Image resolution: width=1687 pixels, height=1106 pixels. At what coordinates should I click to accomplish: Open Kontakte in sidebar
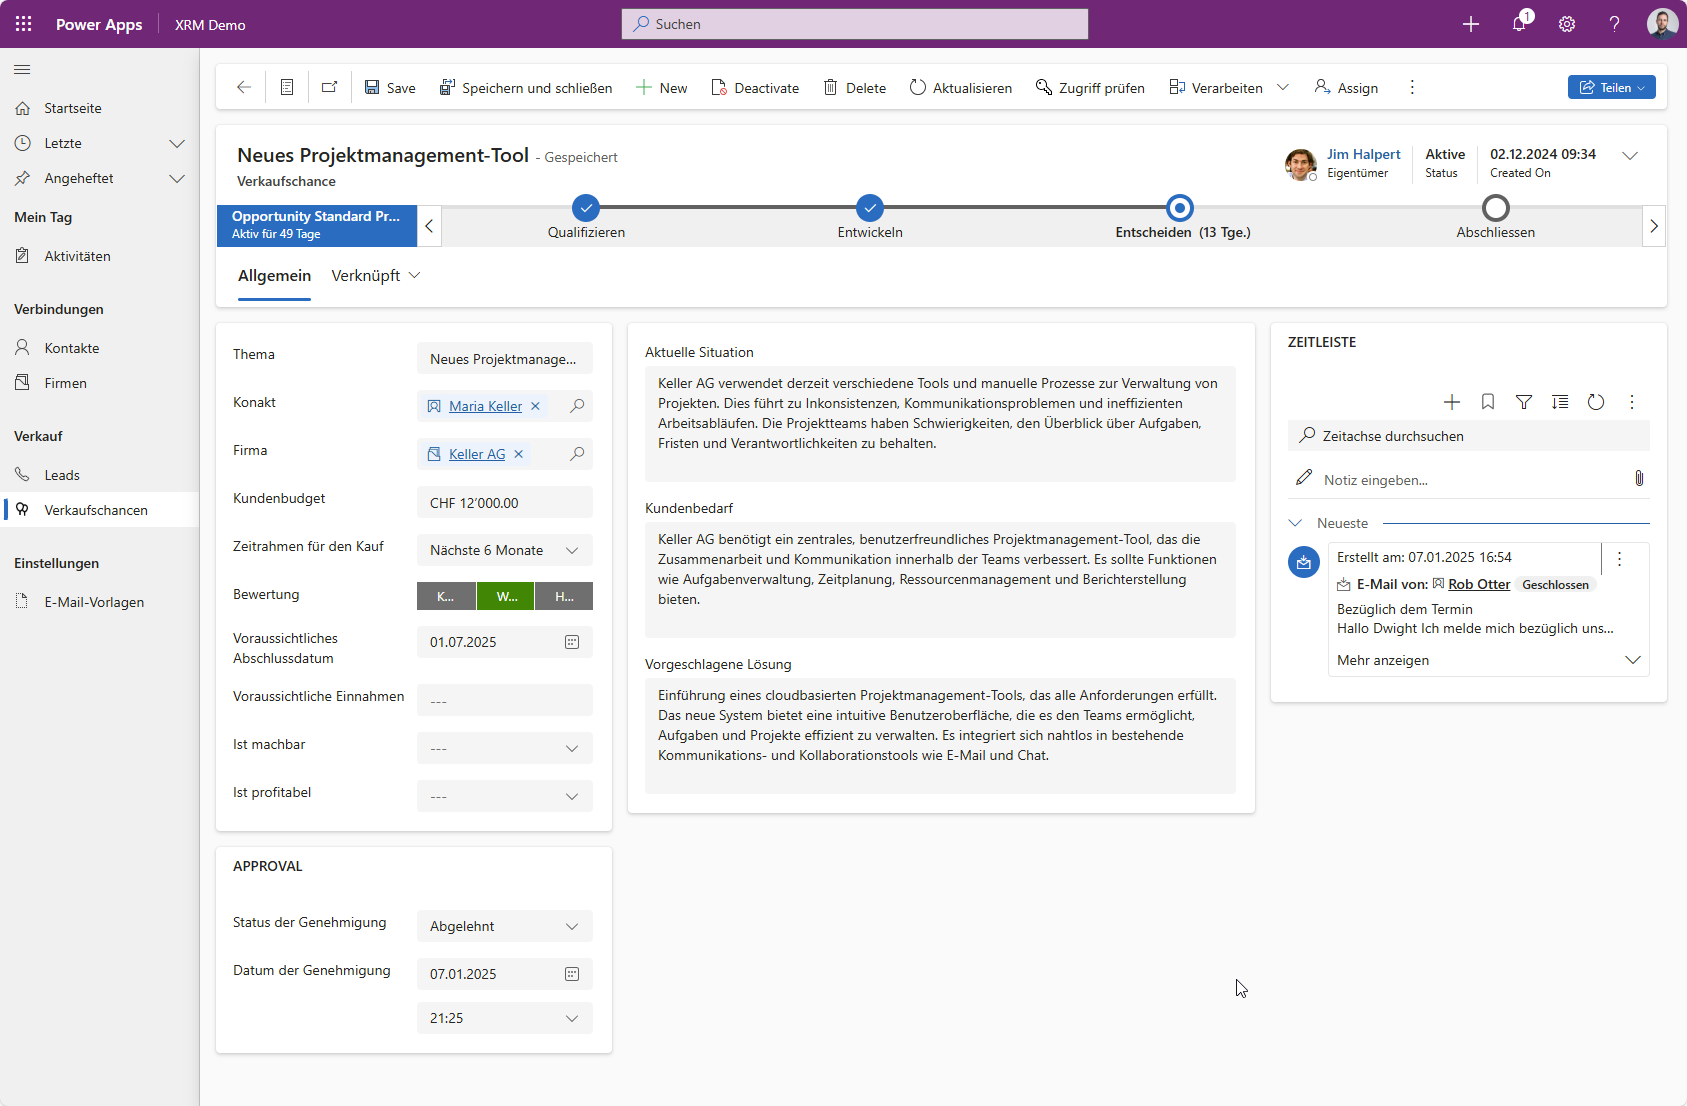click(x=71, y=348)
